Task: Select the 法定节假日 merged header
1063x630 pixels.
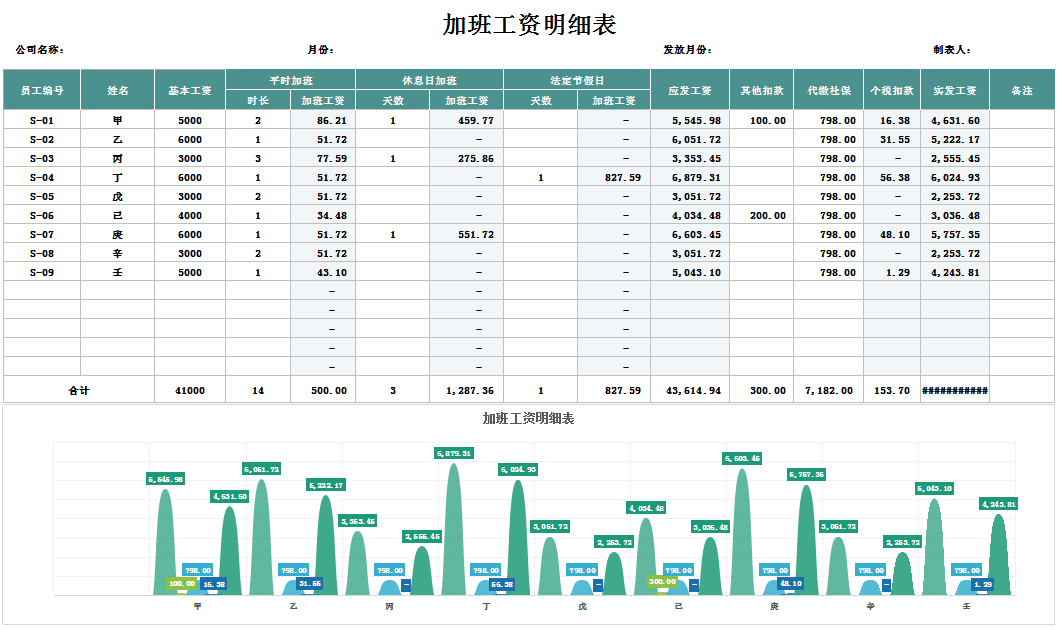Action: coord(577,80)
